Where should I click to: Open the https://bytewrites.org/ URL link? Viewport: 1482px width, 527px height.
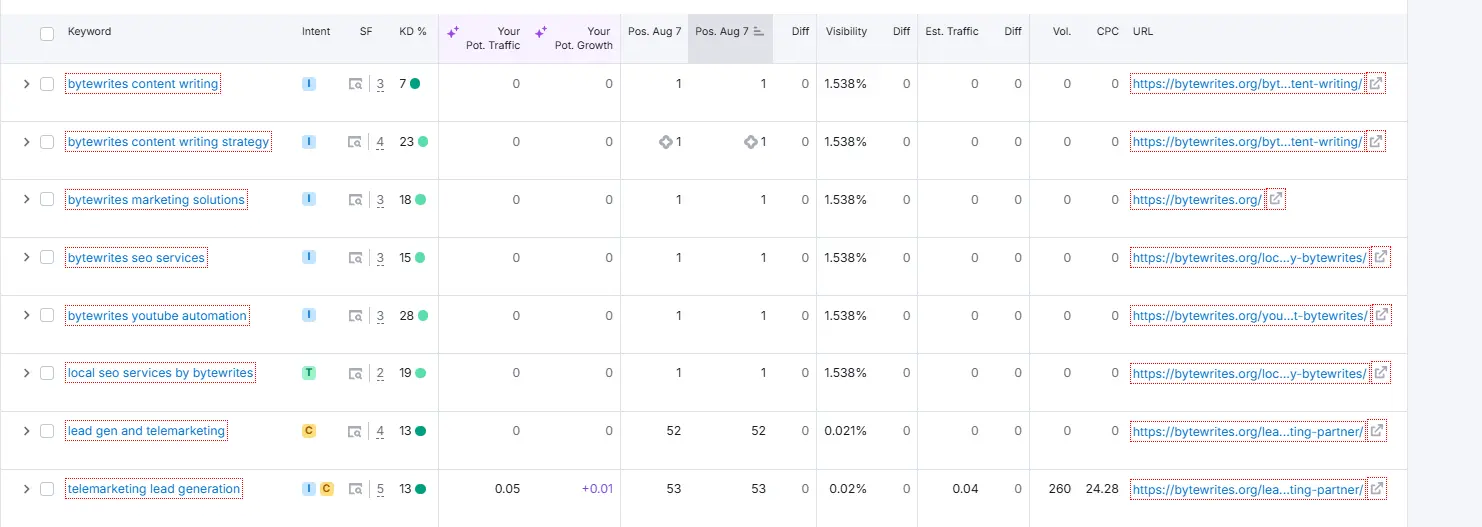(x=1197, y=200)
